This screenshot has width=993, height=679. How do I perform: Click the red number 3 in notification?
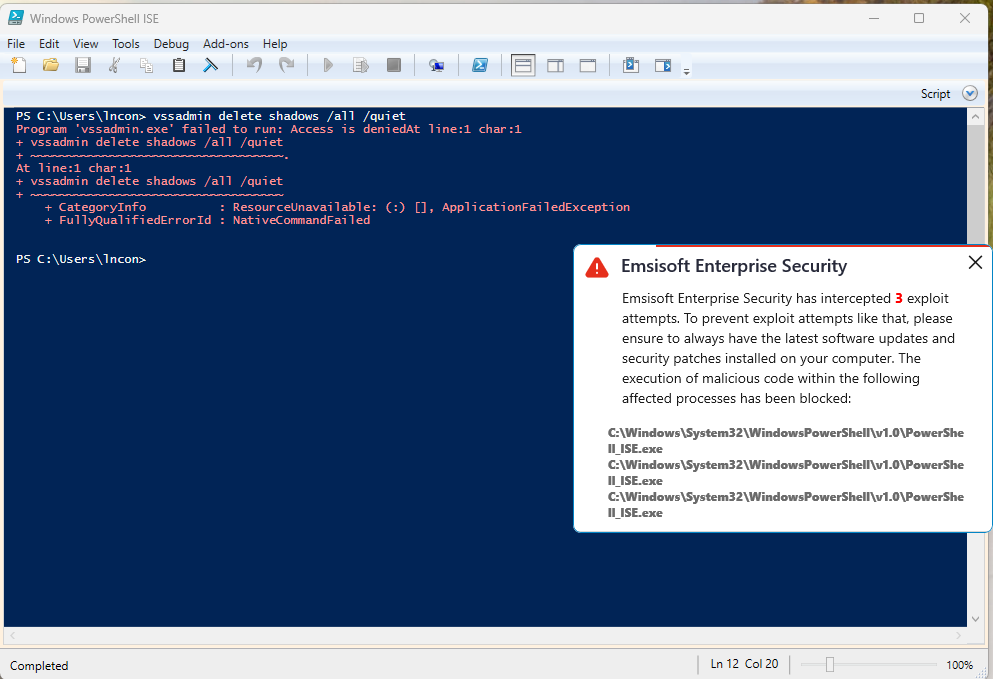pyautogui.click(x=899, y=298)
